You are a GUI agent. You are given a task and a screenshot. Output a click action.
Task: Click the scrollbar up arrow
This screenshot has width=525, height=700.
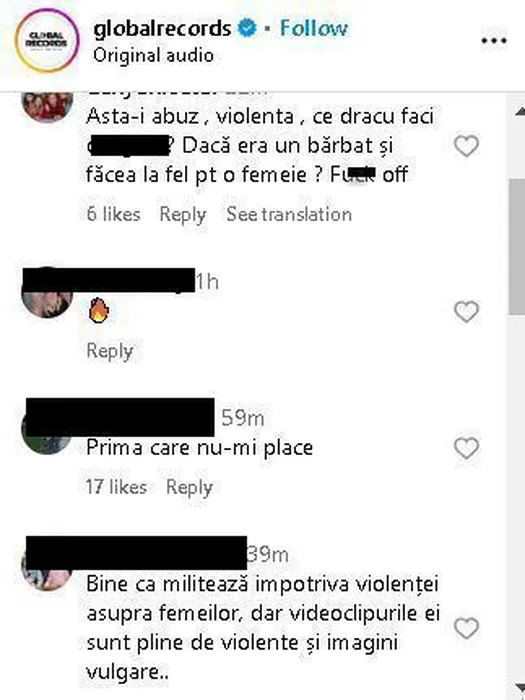pos(519,110)
